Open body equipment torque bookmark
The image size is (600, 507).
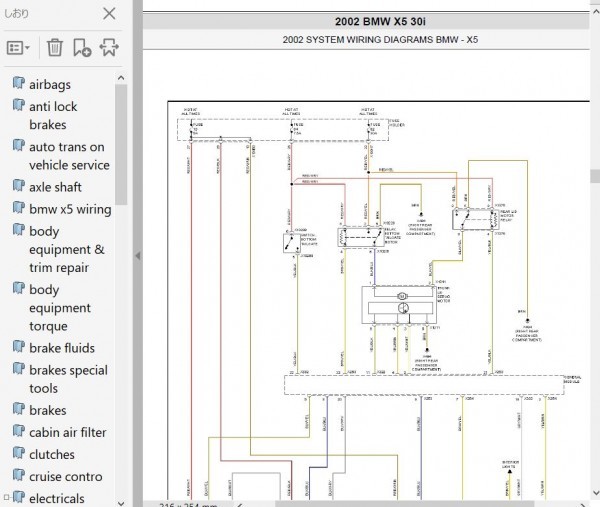click(x=60, y=308)
